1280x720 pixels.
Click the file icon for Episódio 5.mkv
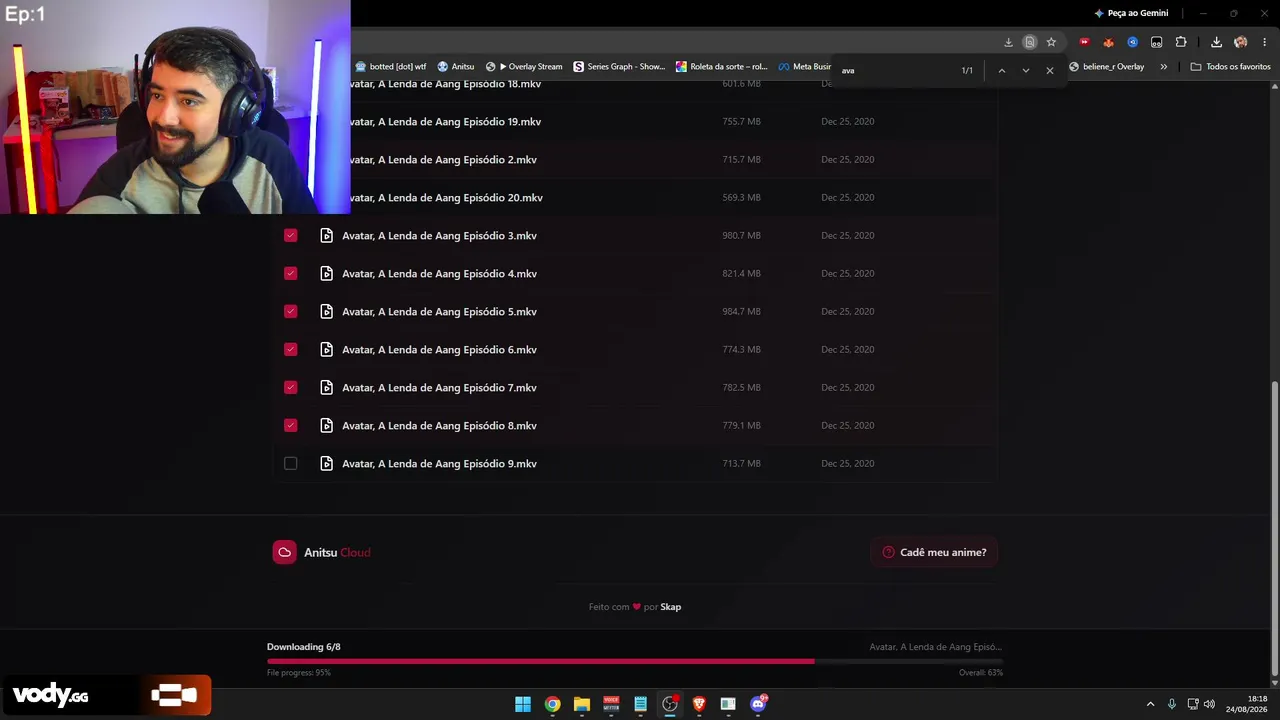pos(326,312)
